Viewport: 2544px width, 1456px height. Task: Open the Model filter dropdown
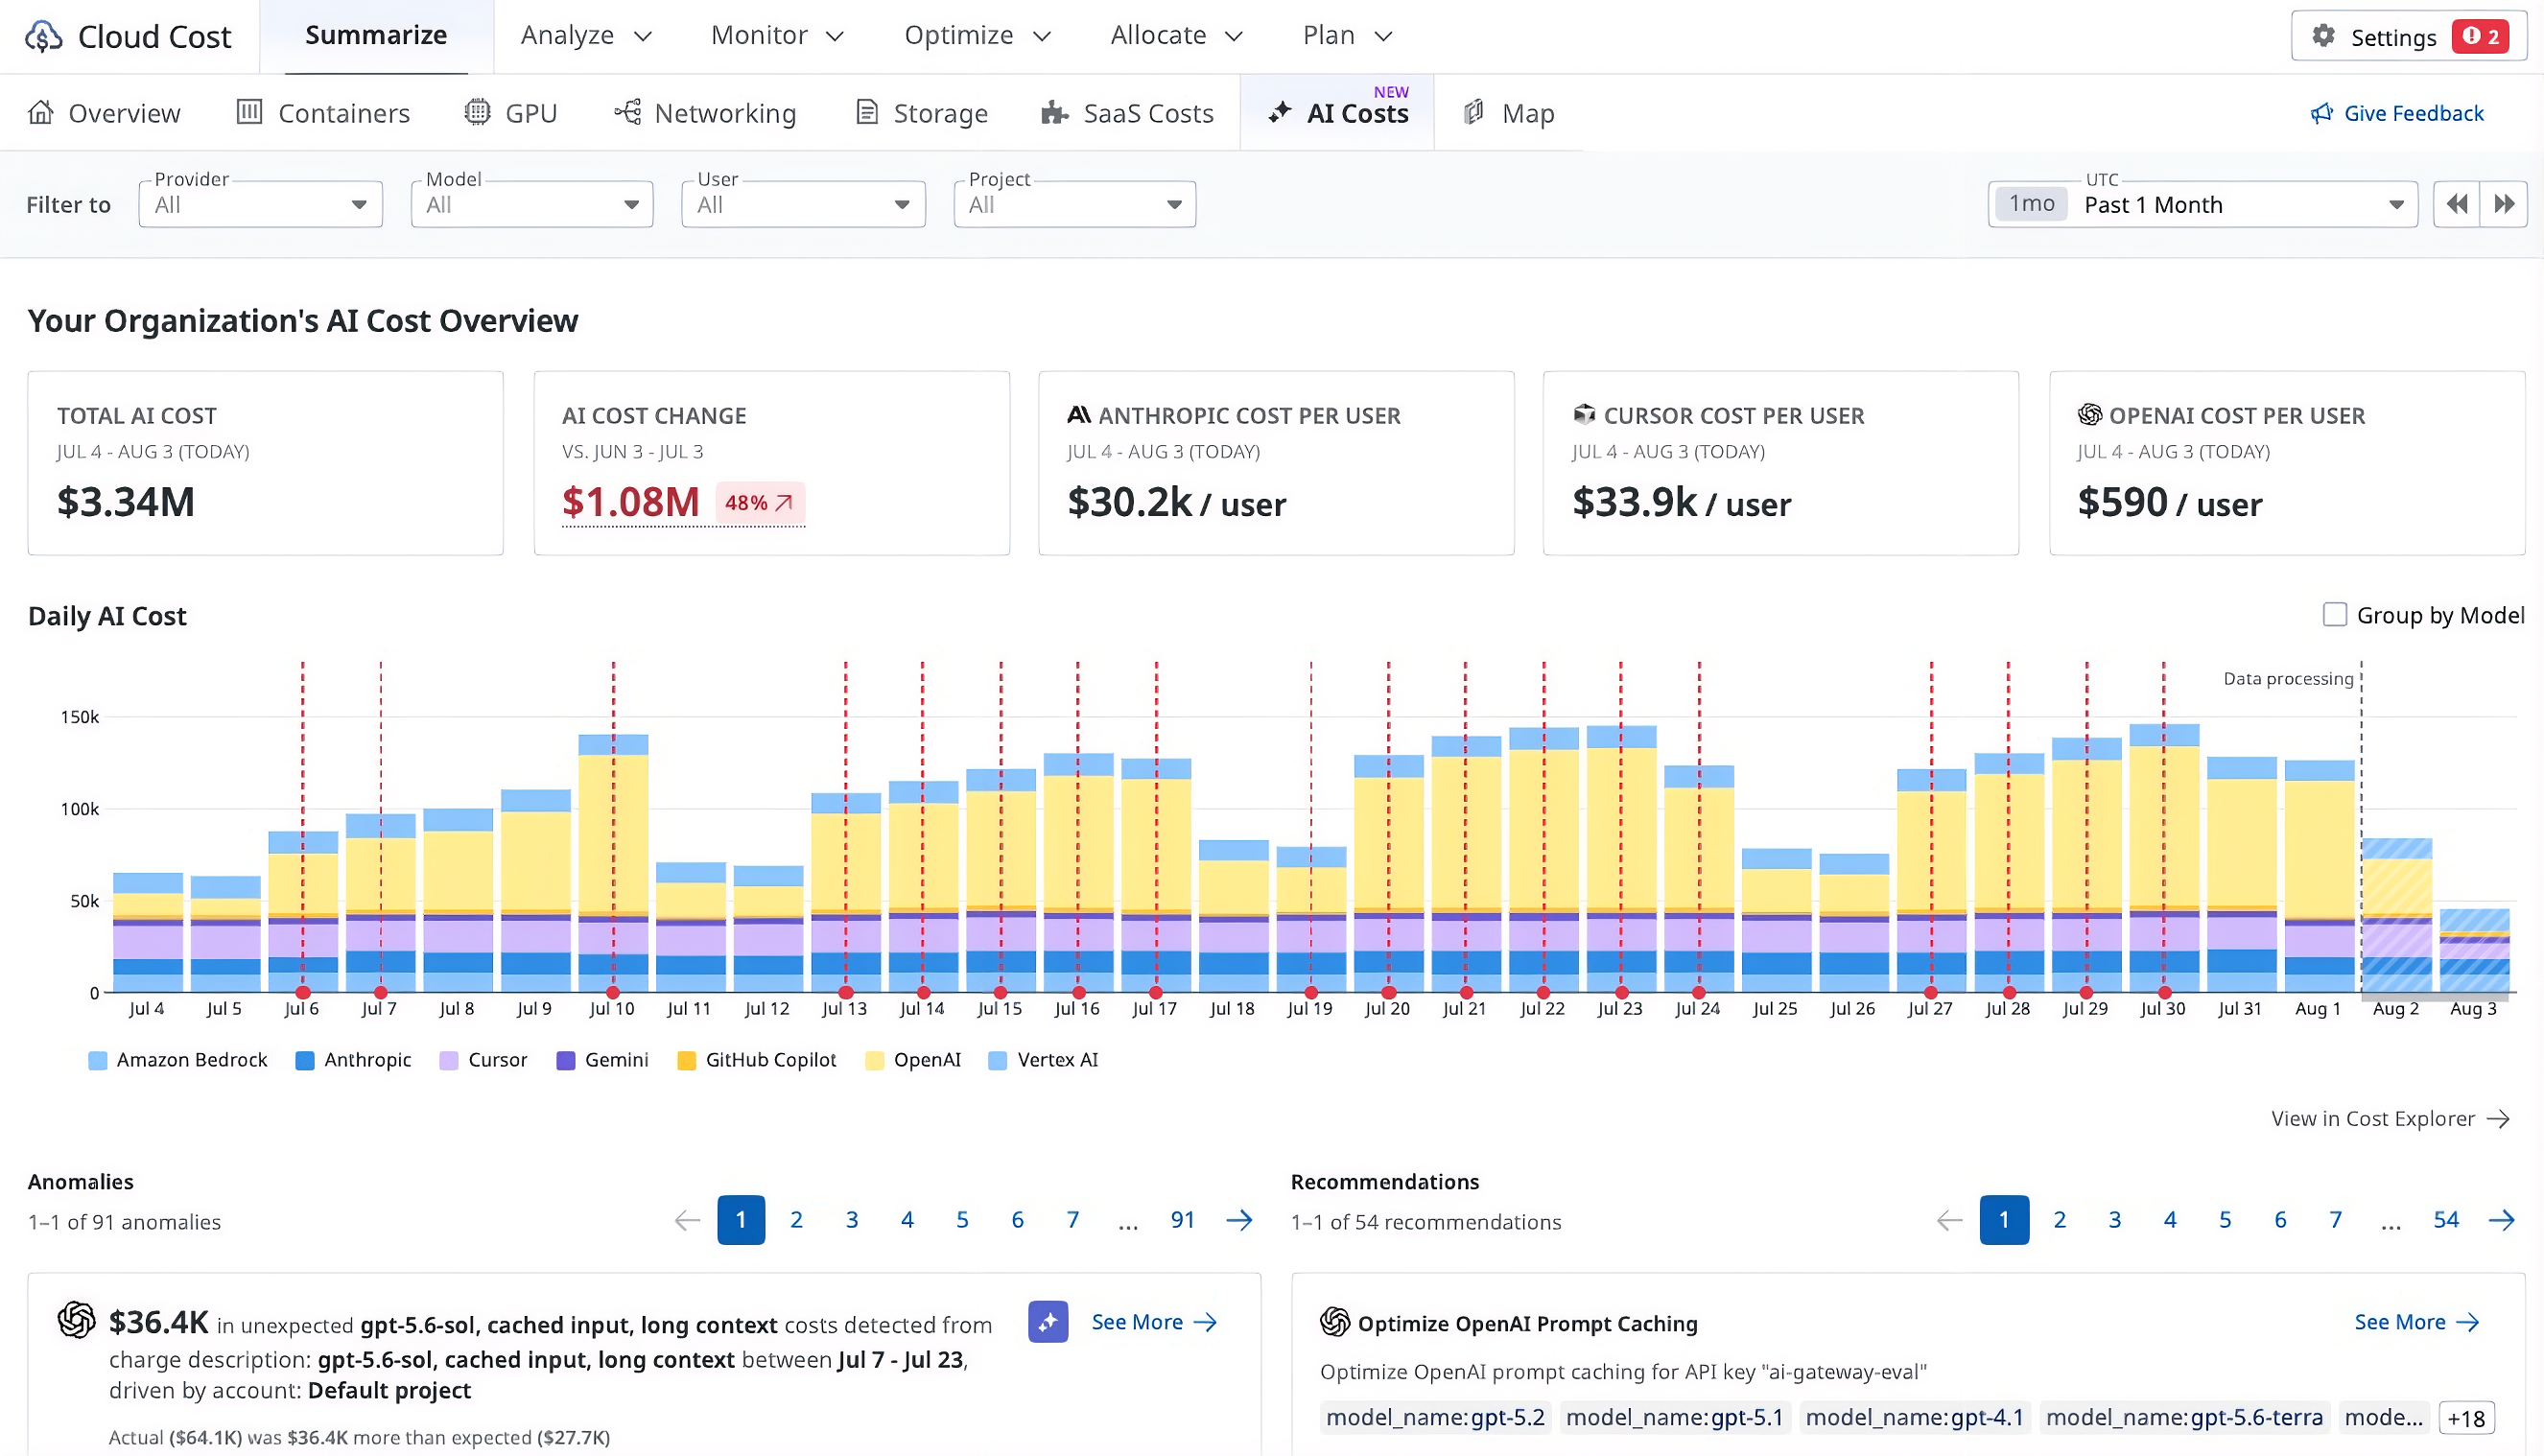pyautogui.click(x=532, y=204)
